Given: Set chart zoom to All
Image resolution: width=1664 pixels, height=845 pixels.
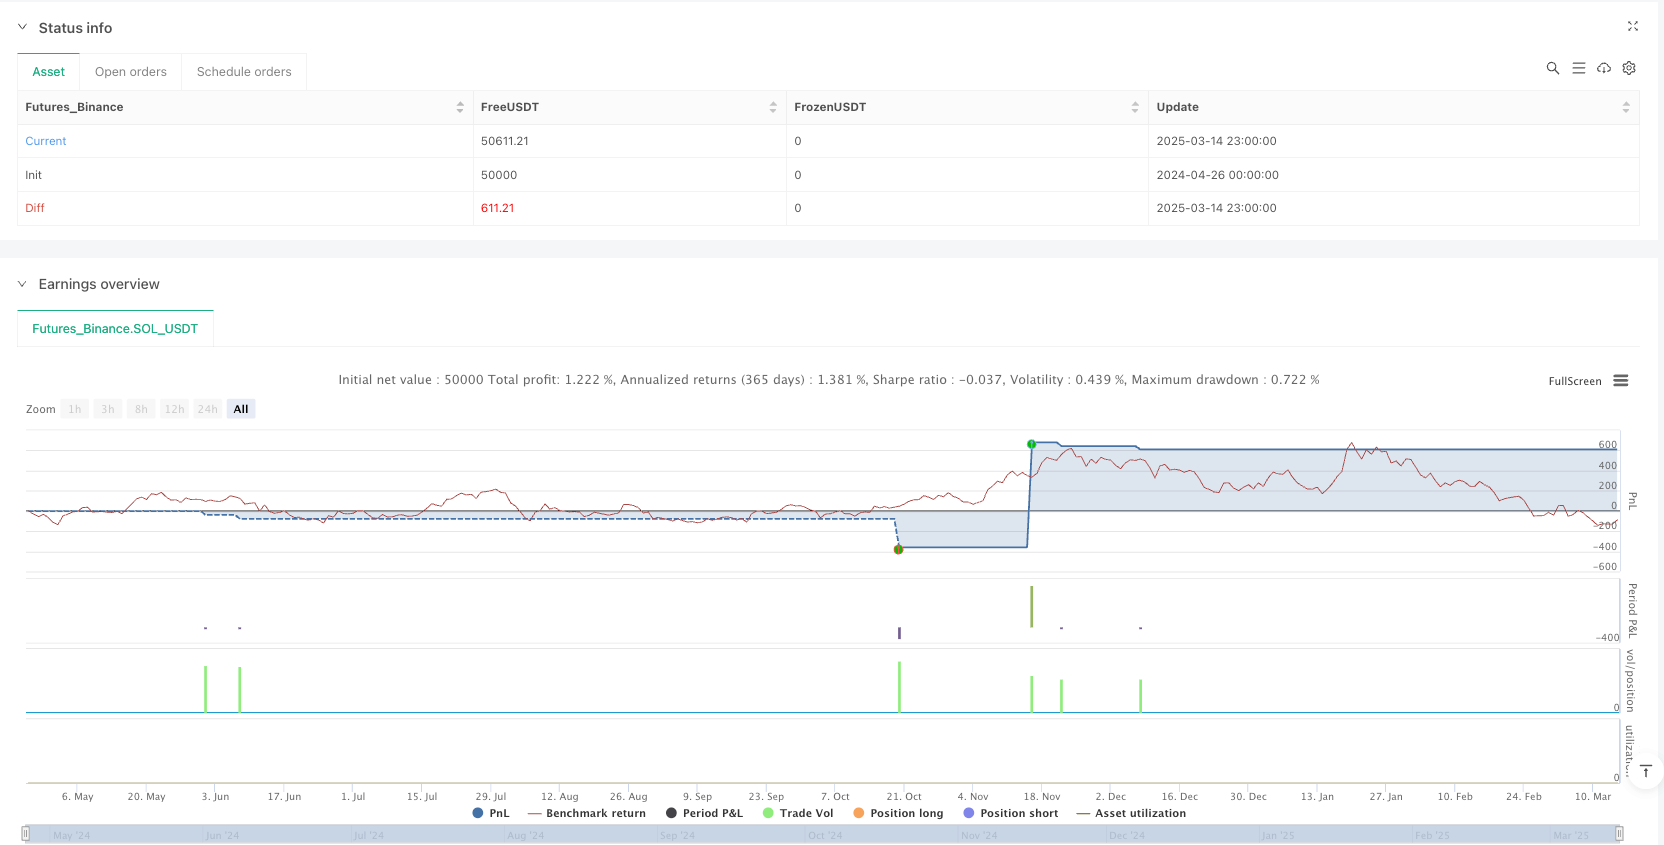Looking at the screenshot, I should pyautogui.click(x=241, y=409).
